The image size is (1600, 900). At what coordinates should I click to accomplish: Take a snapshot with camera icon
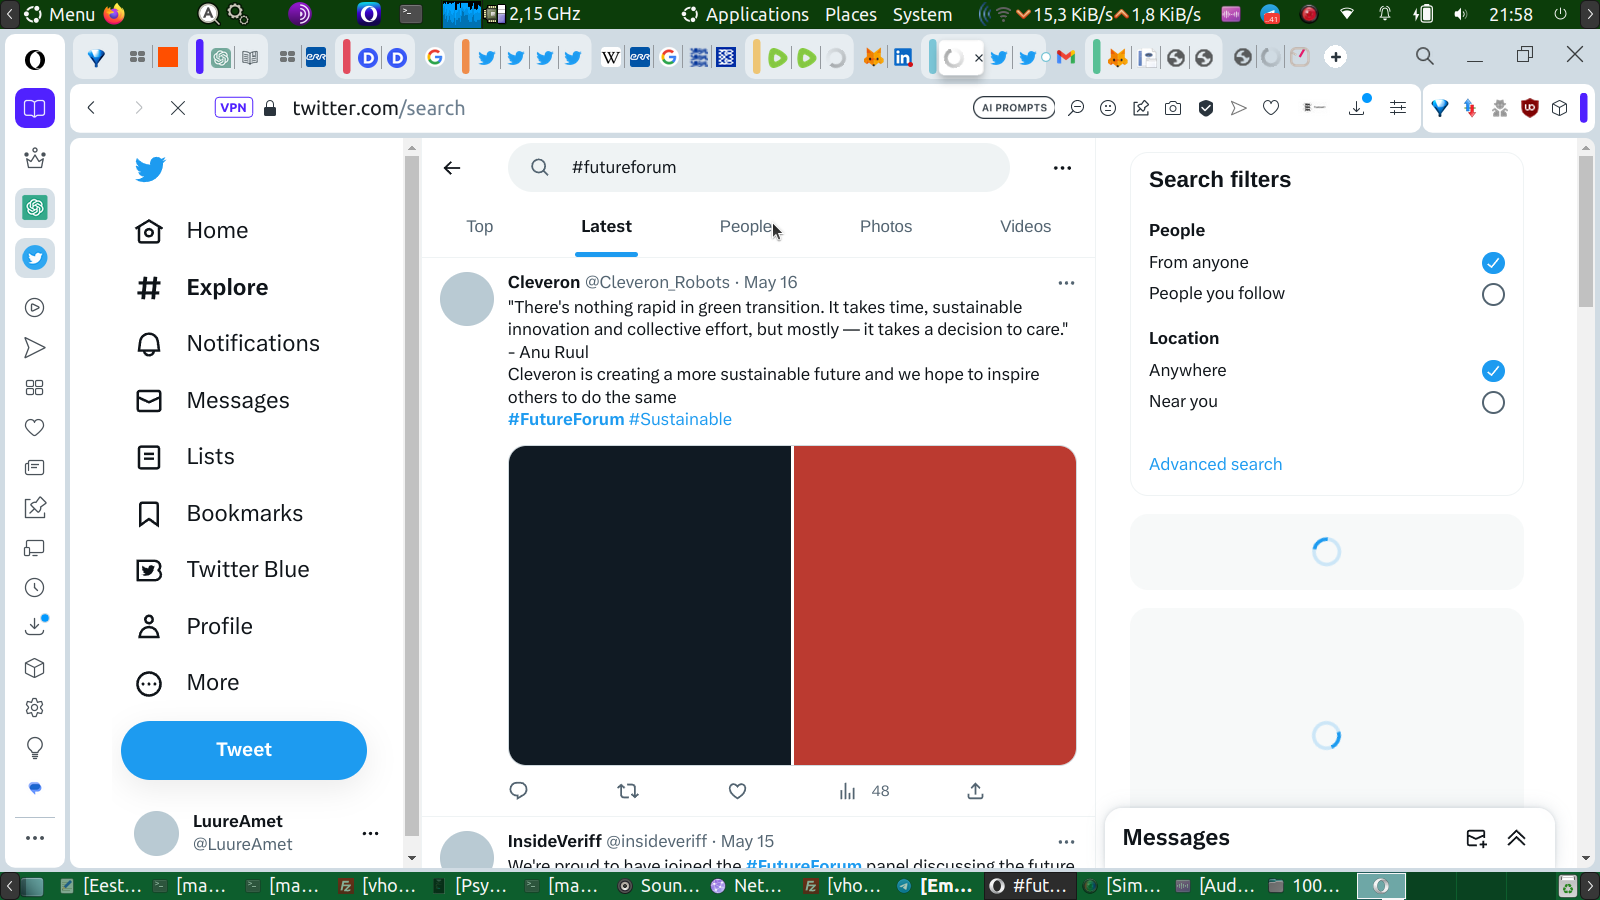1173,108
